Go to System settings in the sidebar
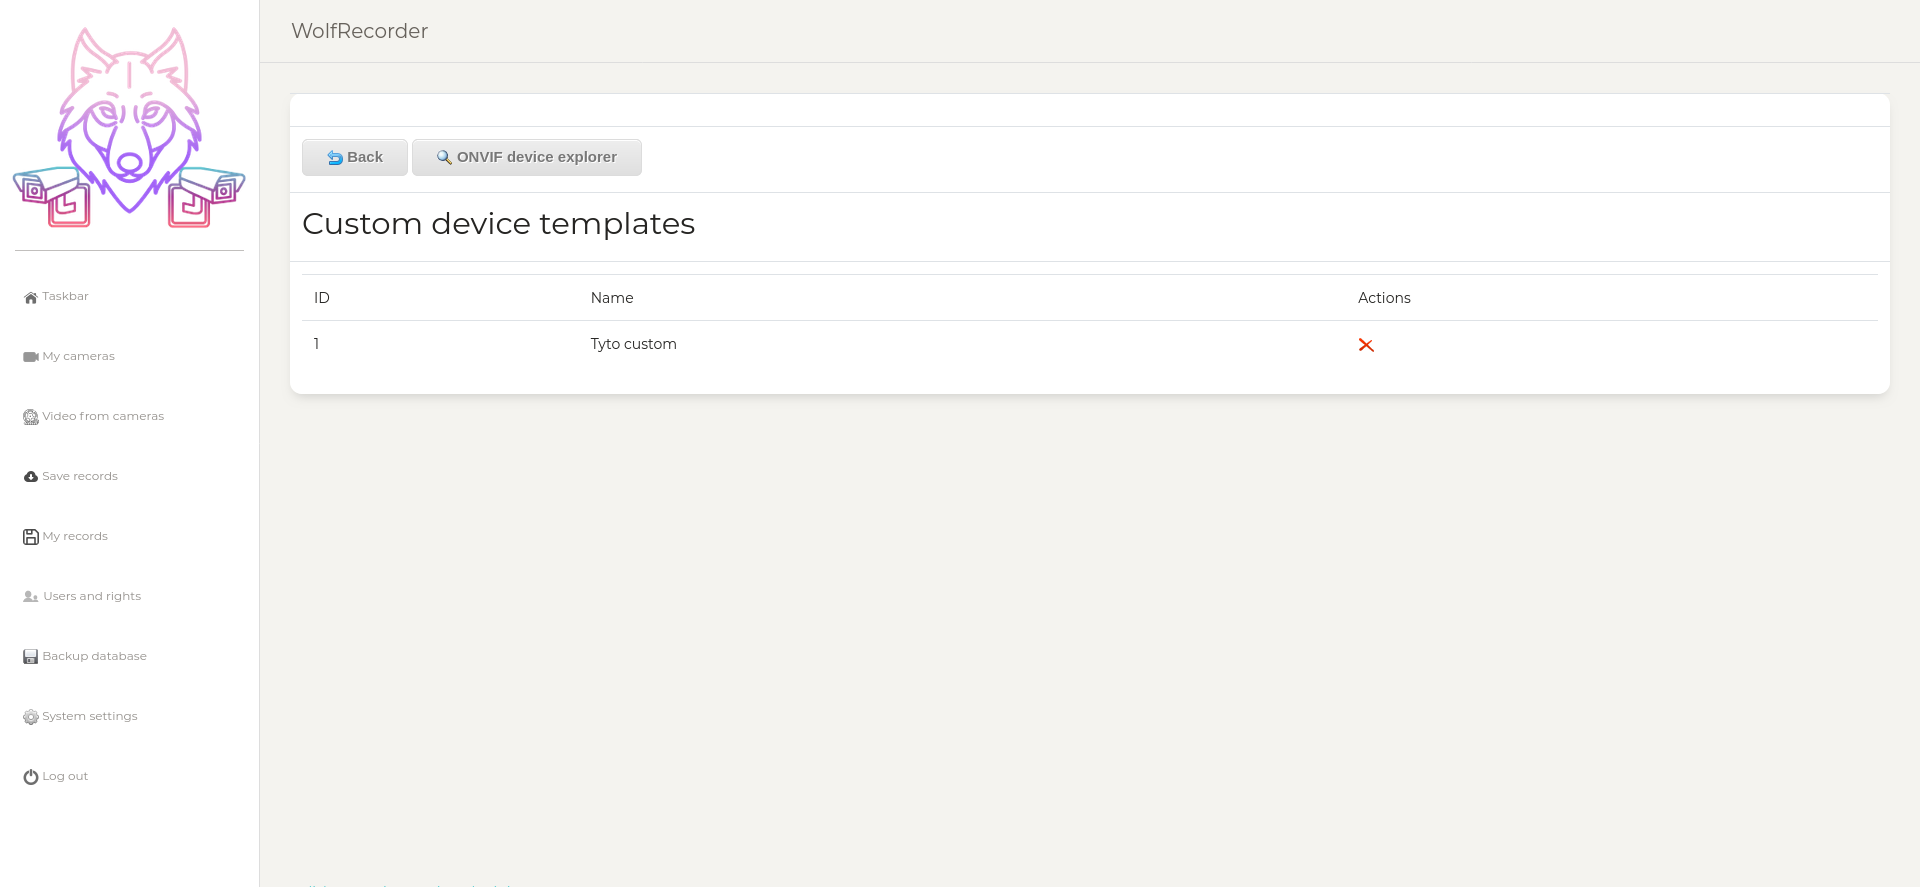Screen dimensions: 1920x887 coord(90,716)
